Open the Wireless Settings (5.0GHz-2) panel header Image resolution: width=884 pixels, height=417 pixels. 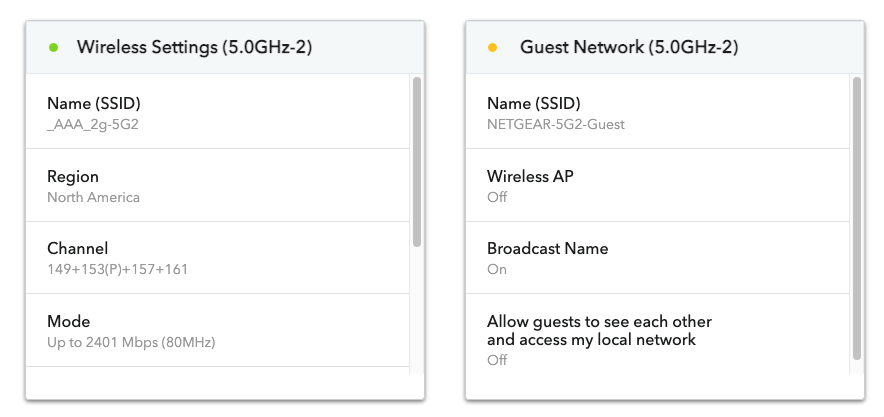[x=195, y=47]
